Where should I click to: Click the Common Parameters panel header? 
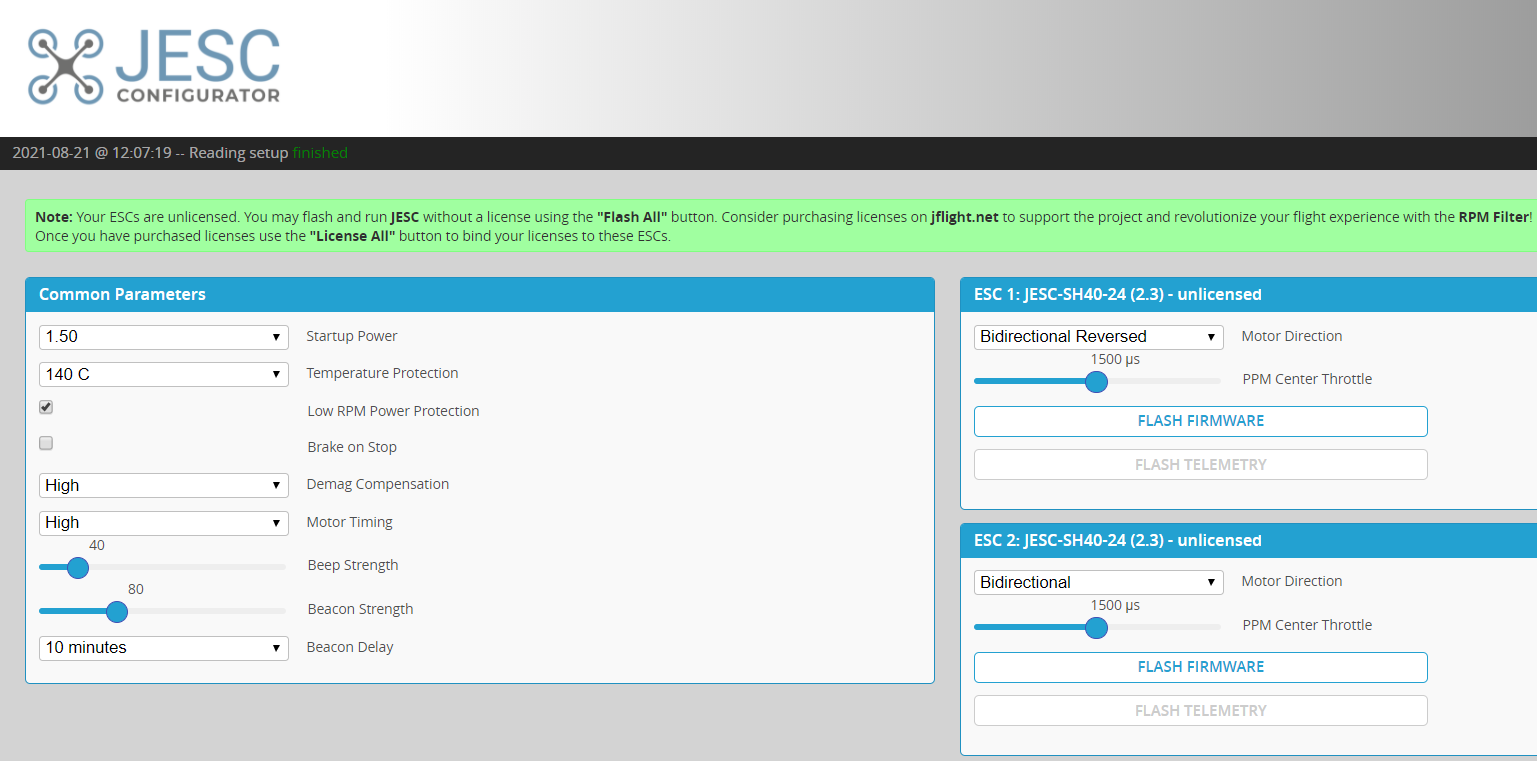480,294
